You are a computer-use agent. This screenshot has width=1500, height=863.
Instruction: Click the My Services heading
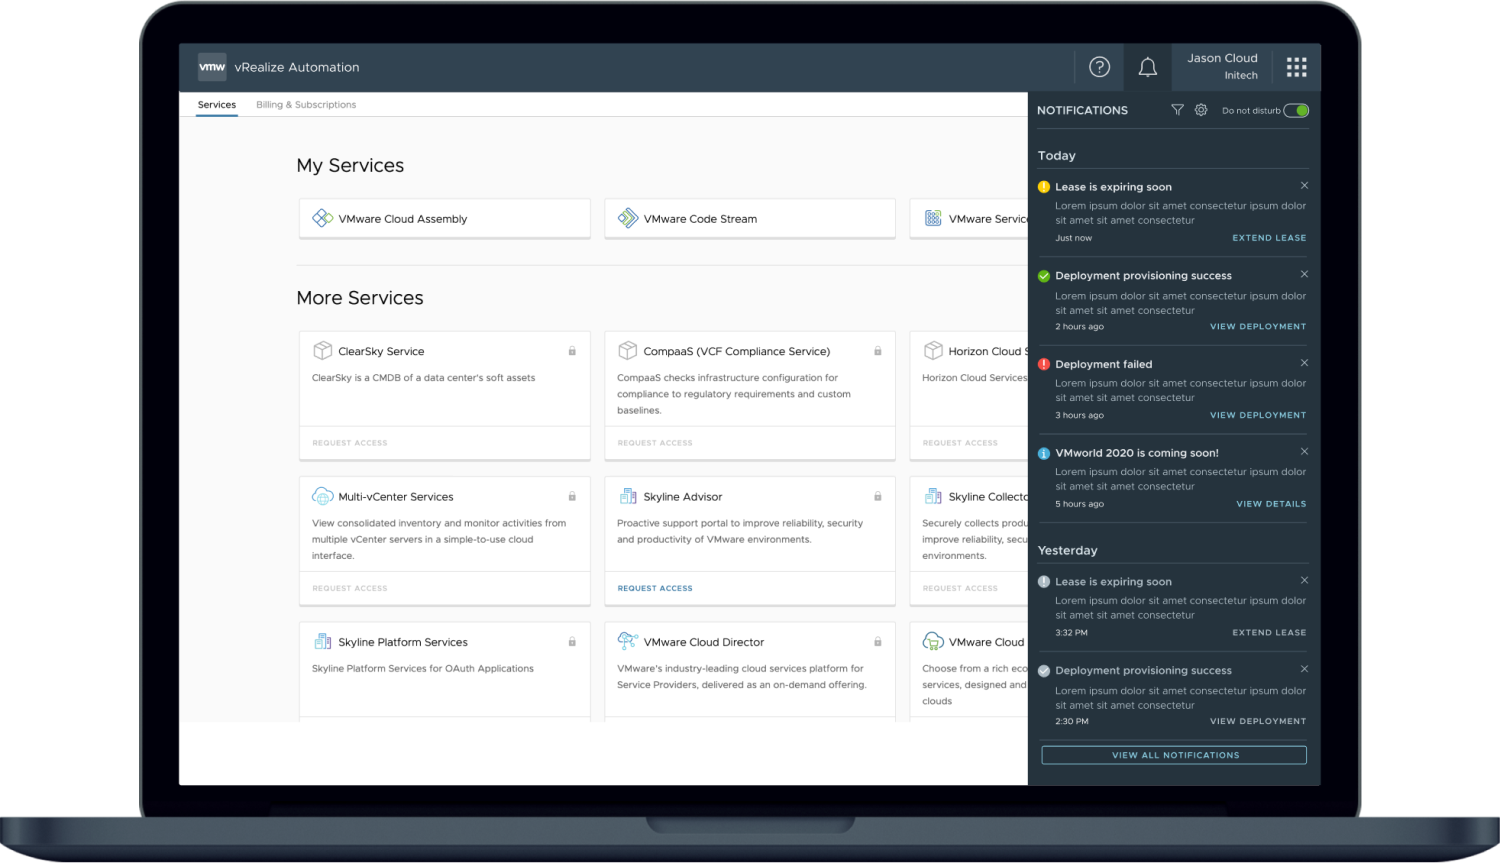pyautogui.click(x=350, y=166)
